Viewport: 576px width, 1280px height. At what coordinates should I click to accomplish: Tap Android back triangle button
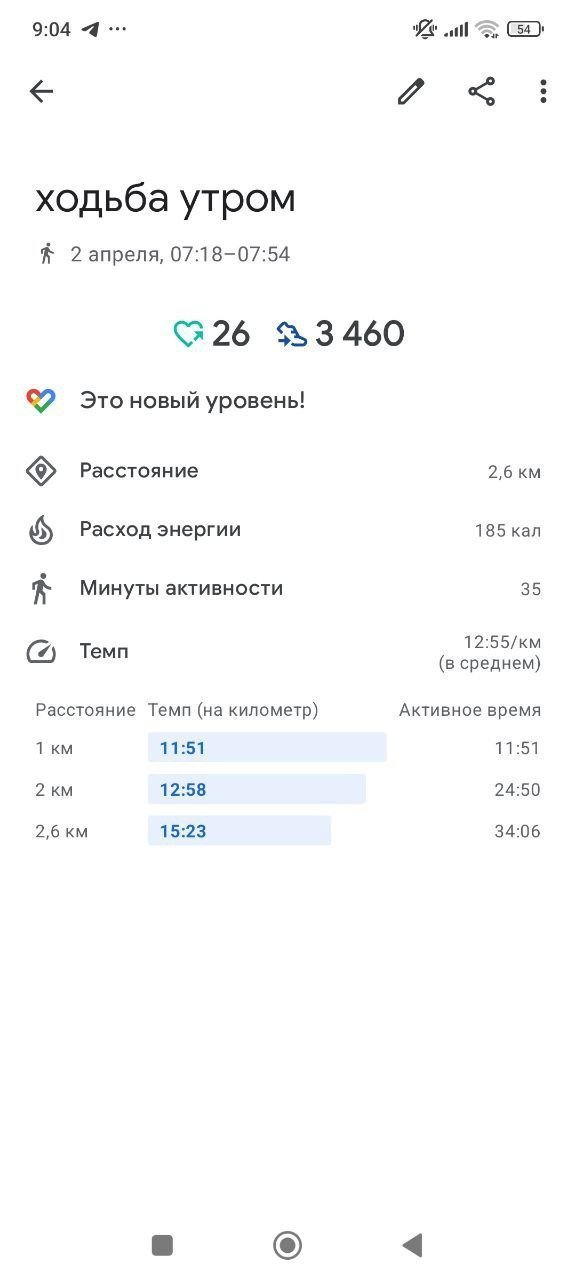pos(412,1245)
